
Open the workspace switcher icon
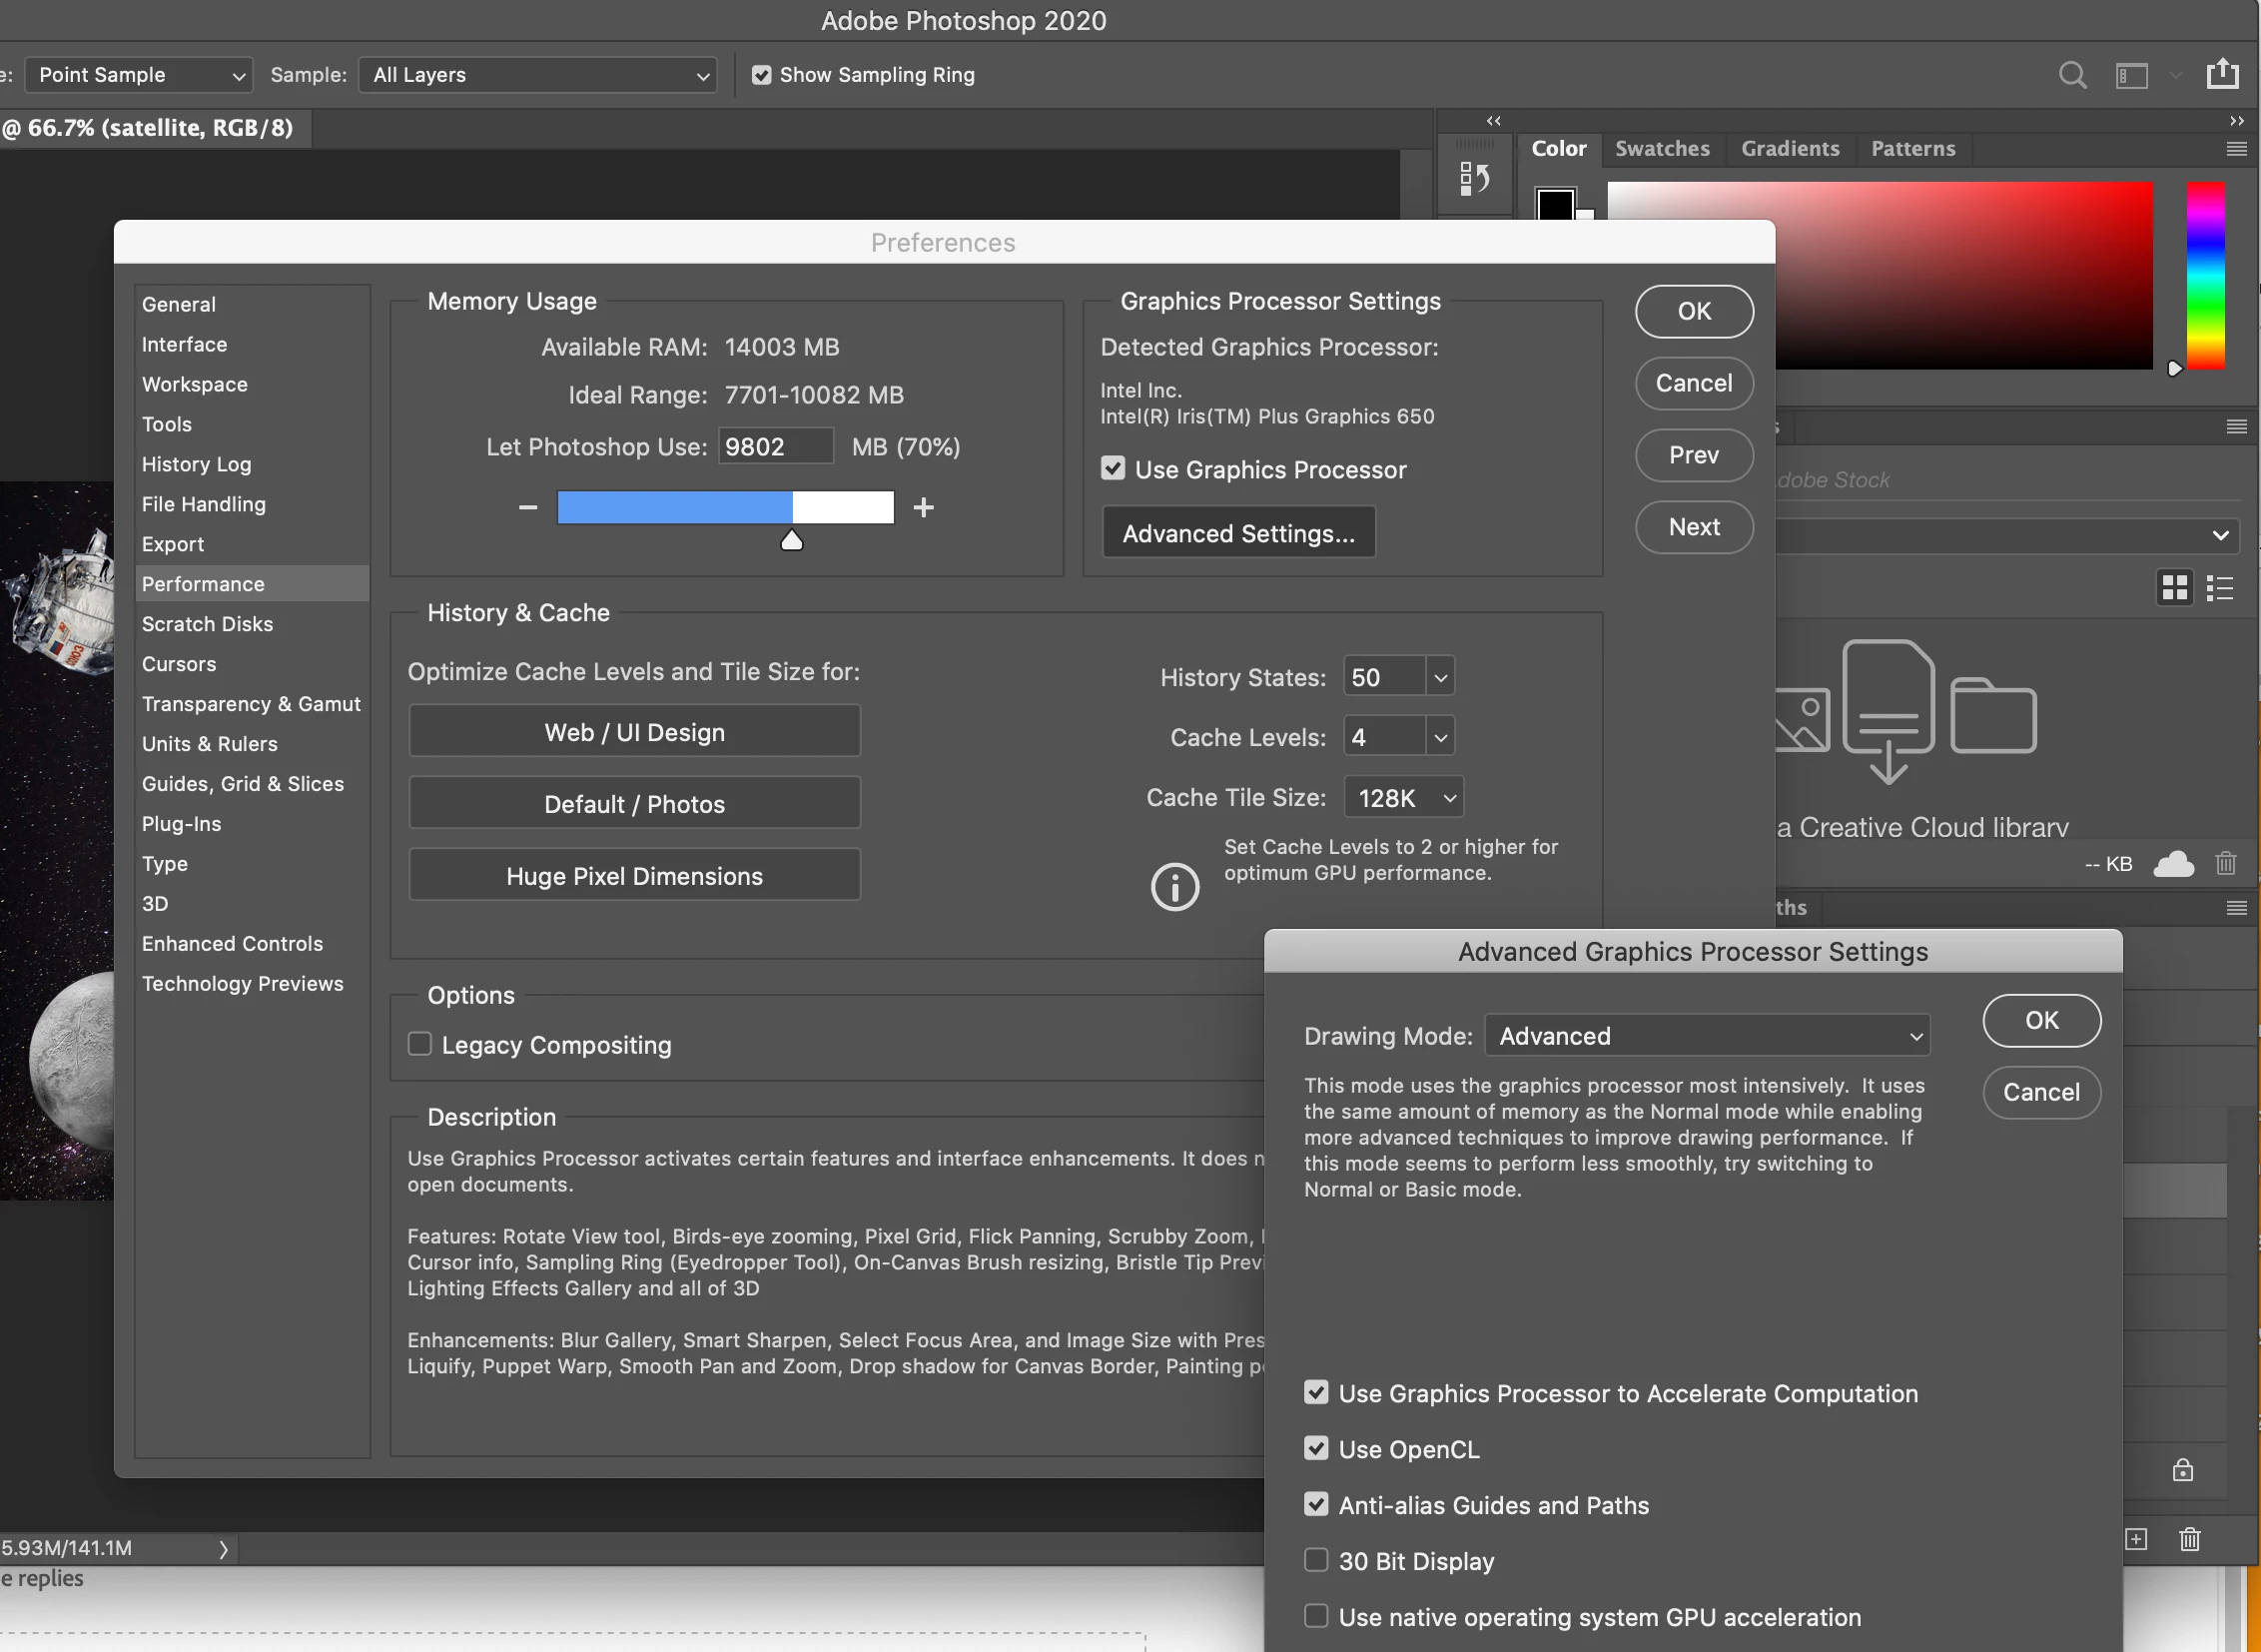click(x=2131, y=75)
